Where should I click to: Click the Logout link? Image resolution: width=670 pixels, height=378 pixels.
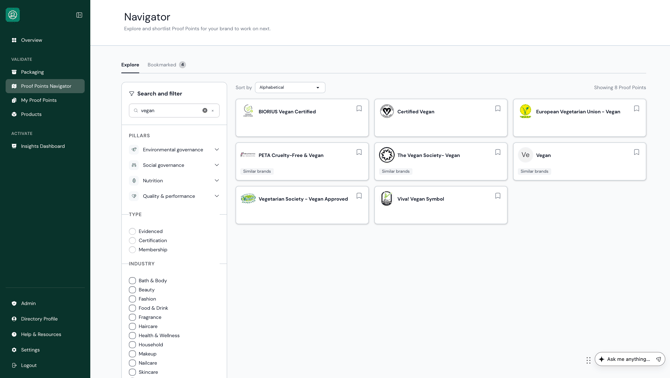point(28,365)
